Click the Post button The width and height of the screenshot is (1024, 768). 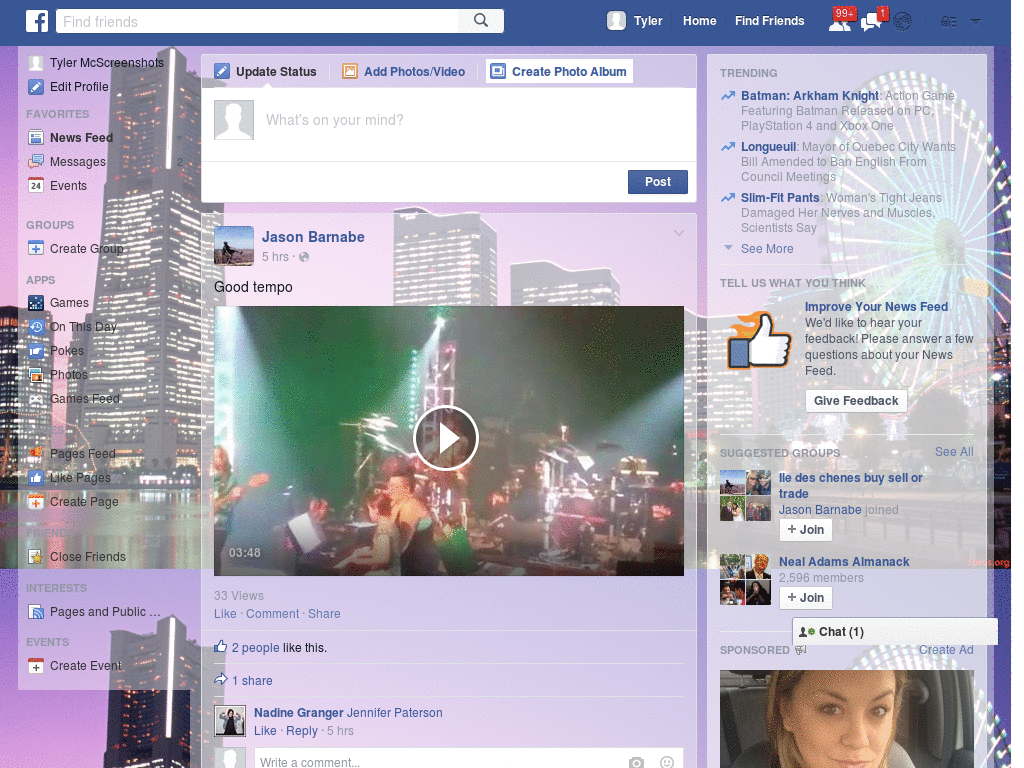point(658,182)
